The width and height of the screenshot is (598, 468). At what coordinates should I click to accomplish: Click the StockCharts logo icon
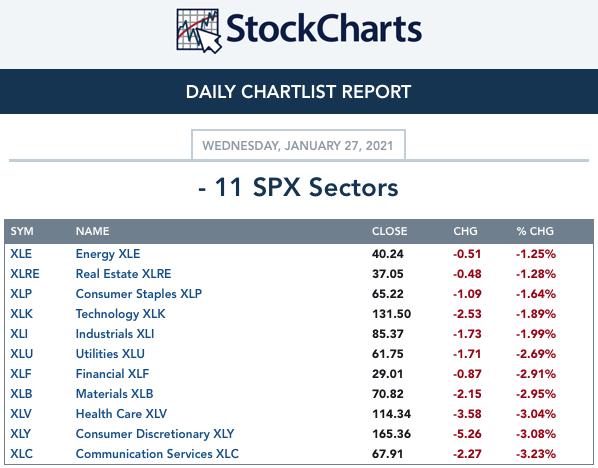pyautogui.click(x=199, y=31)
